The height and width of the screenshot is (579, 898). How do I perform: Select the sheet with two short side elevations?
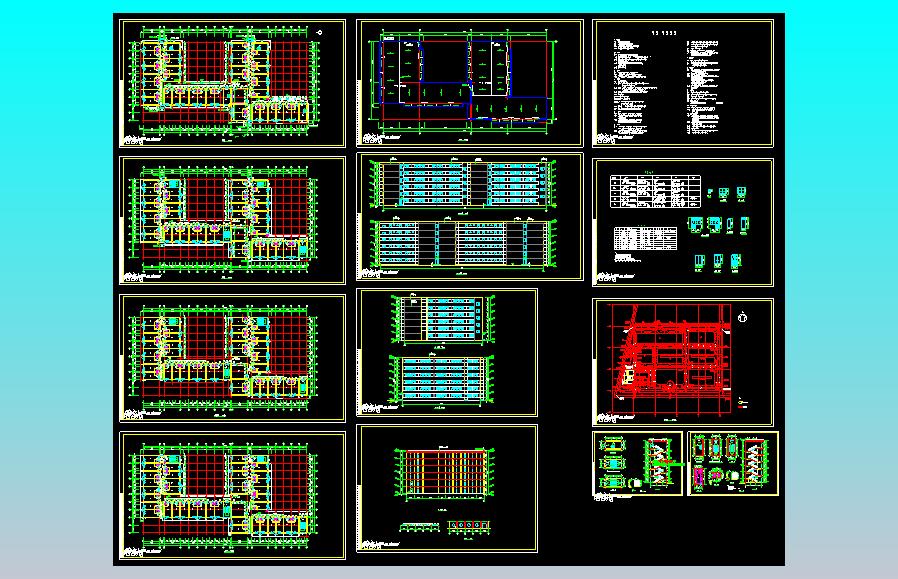447,352
